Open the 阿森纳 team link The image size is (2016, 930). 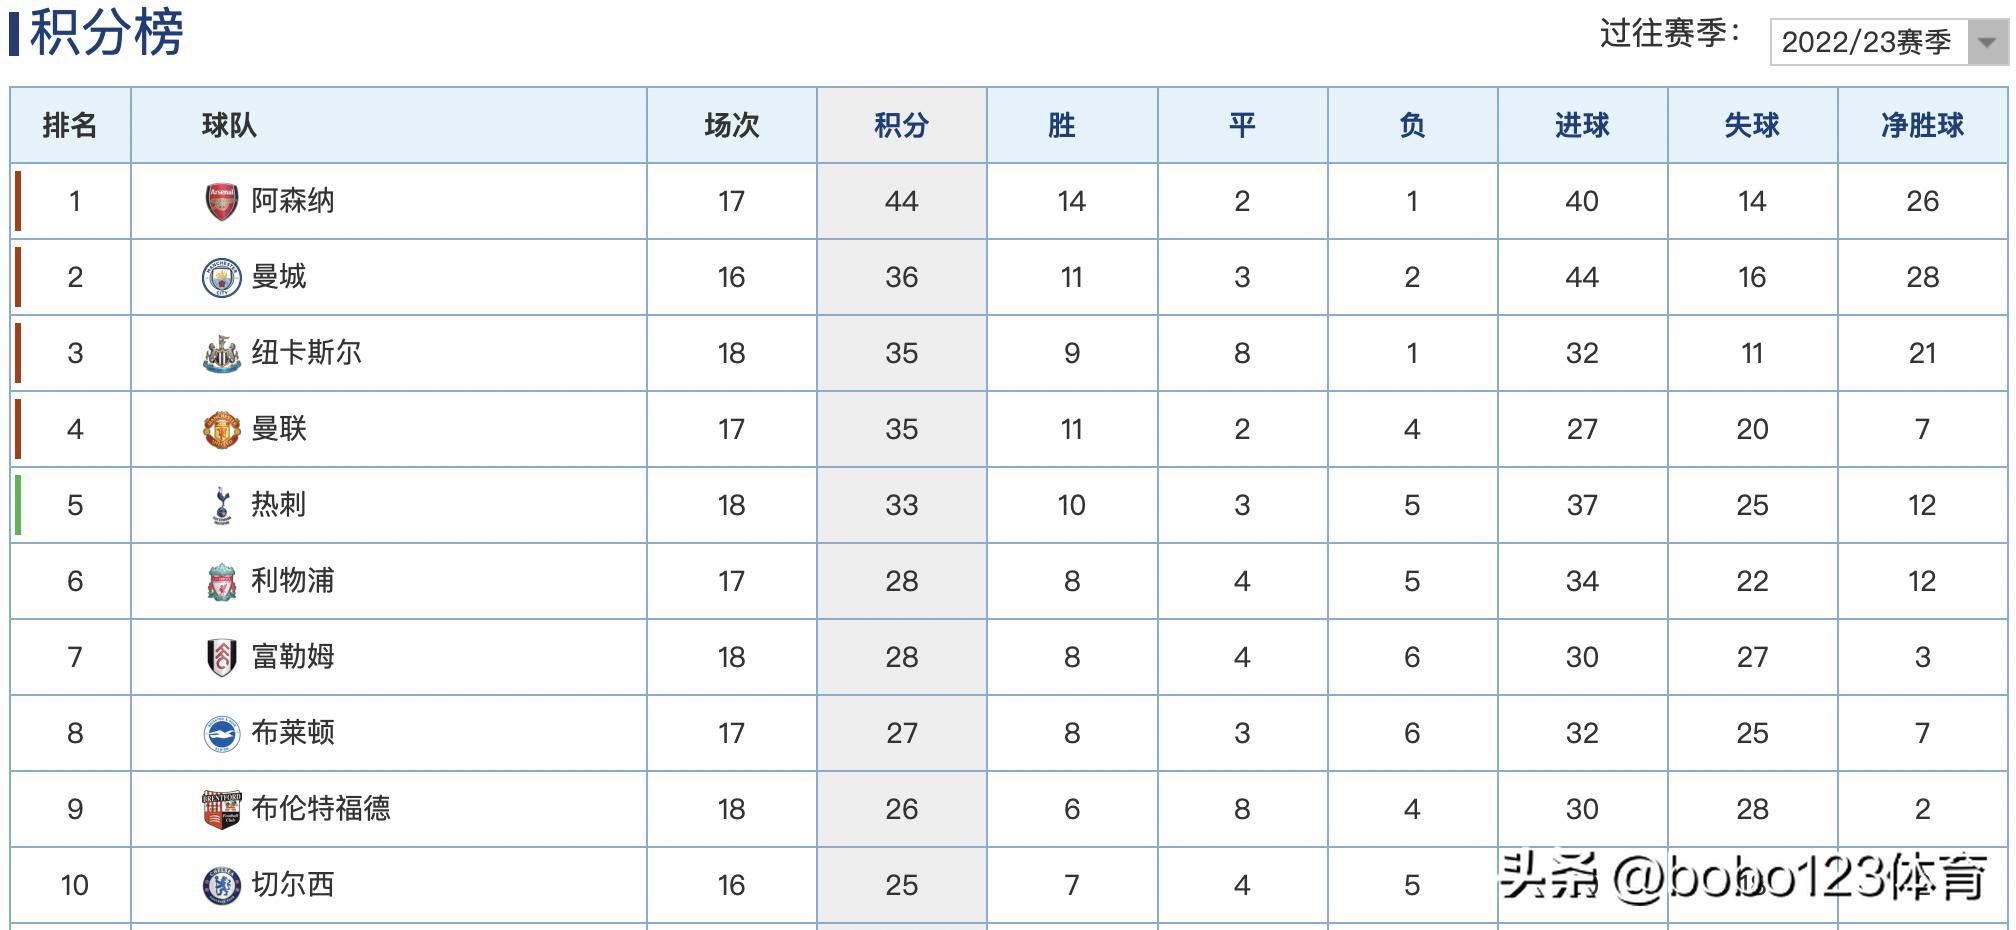pyautogui.click(x=292, y=201)
